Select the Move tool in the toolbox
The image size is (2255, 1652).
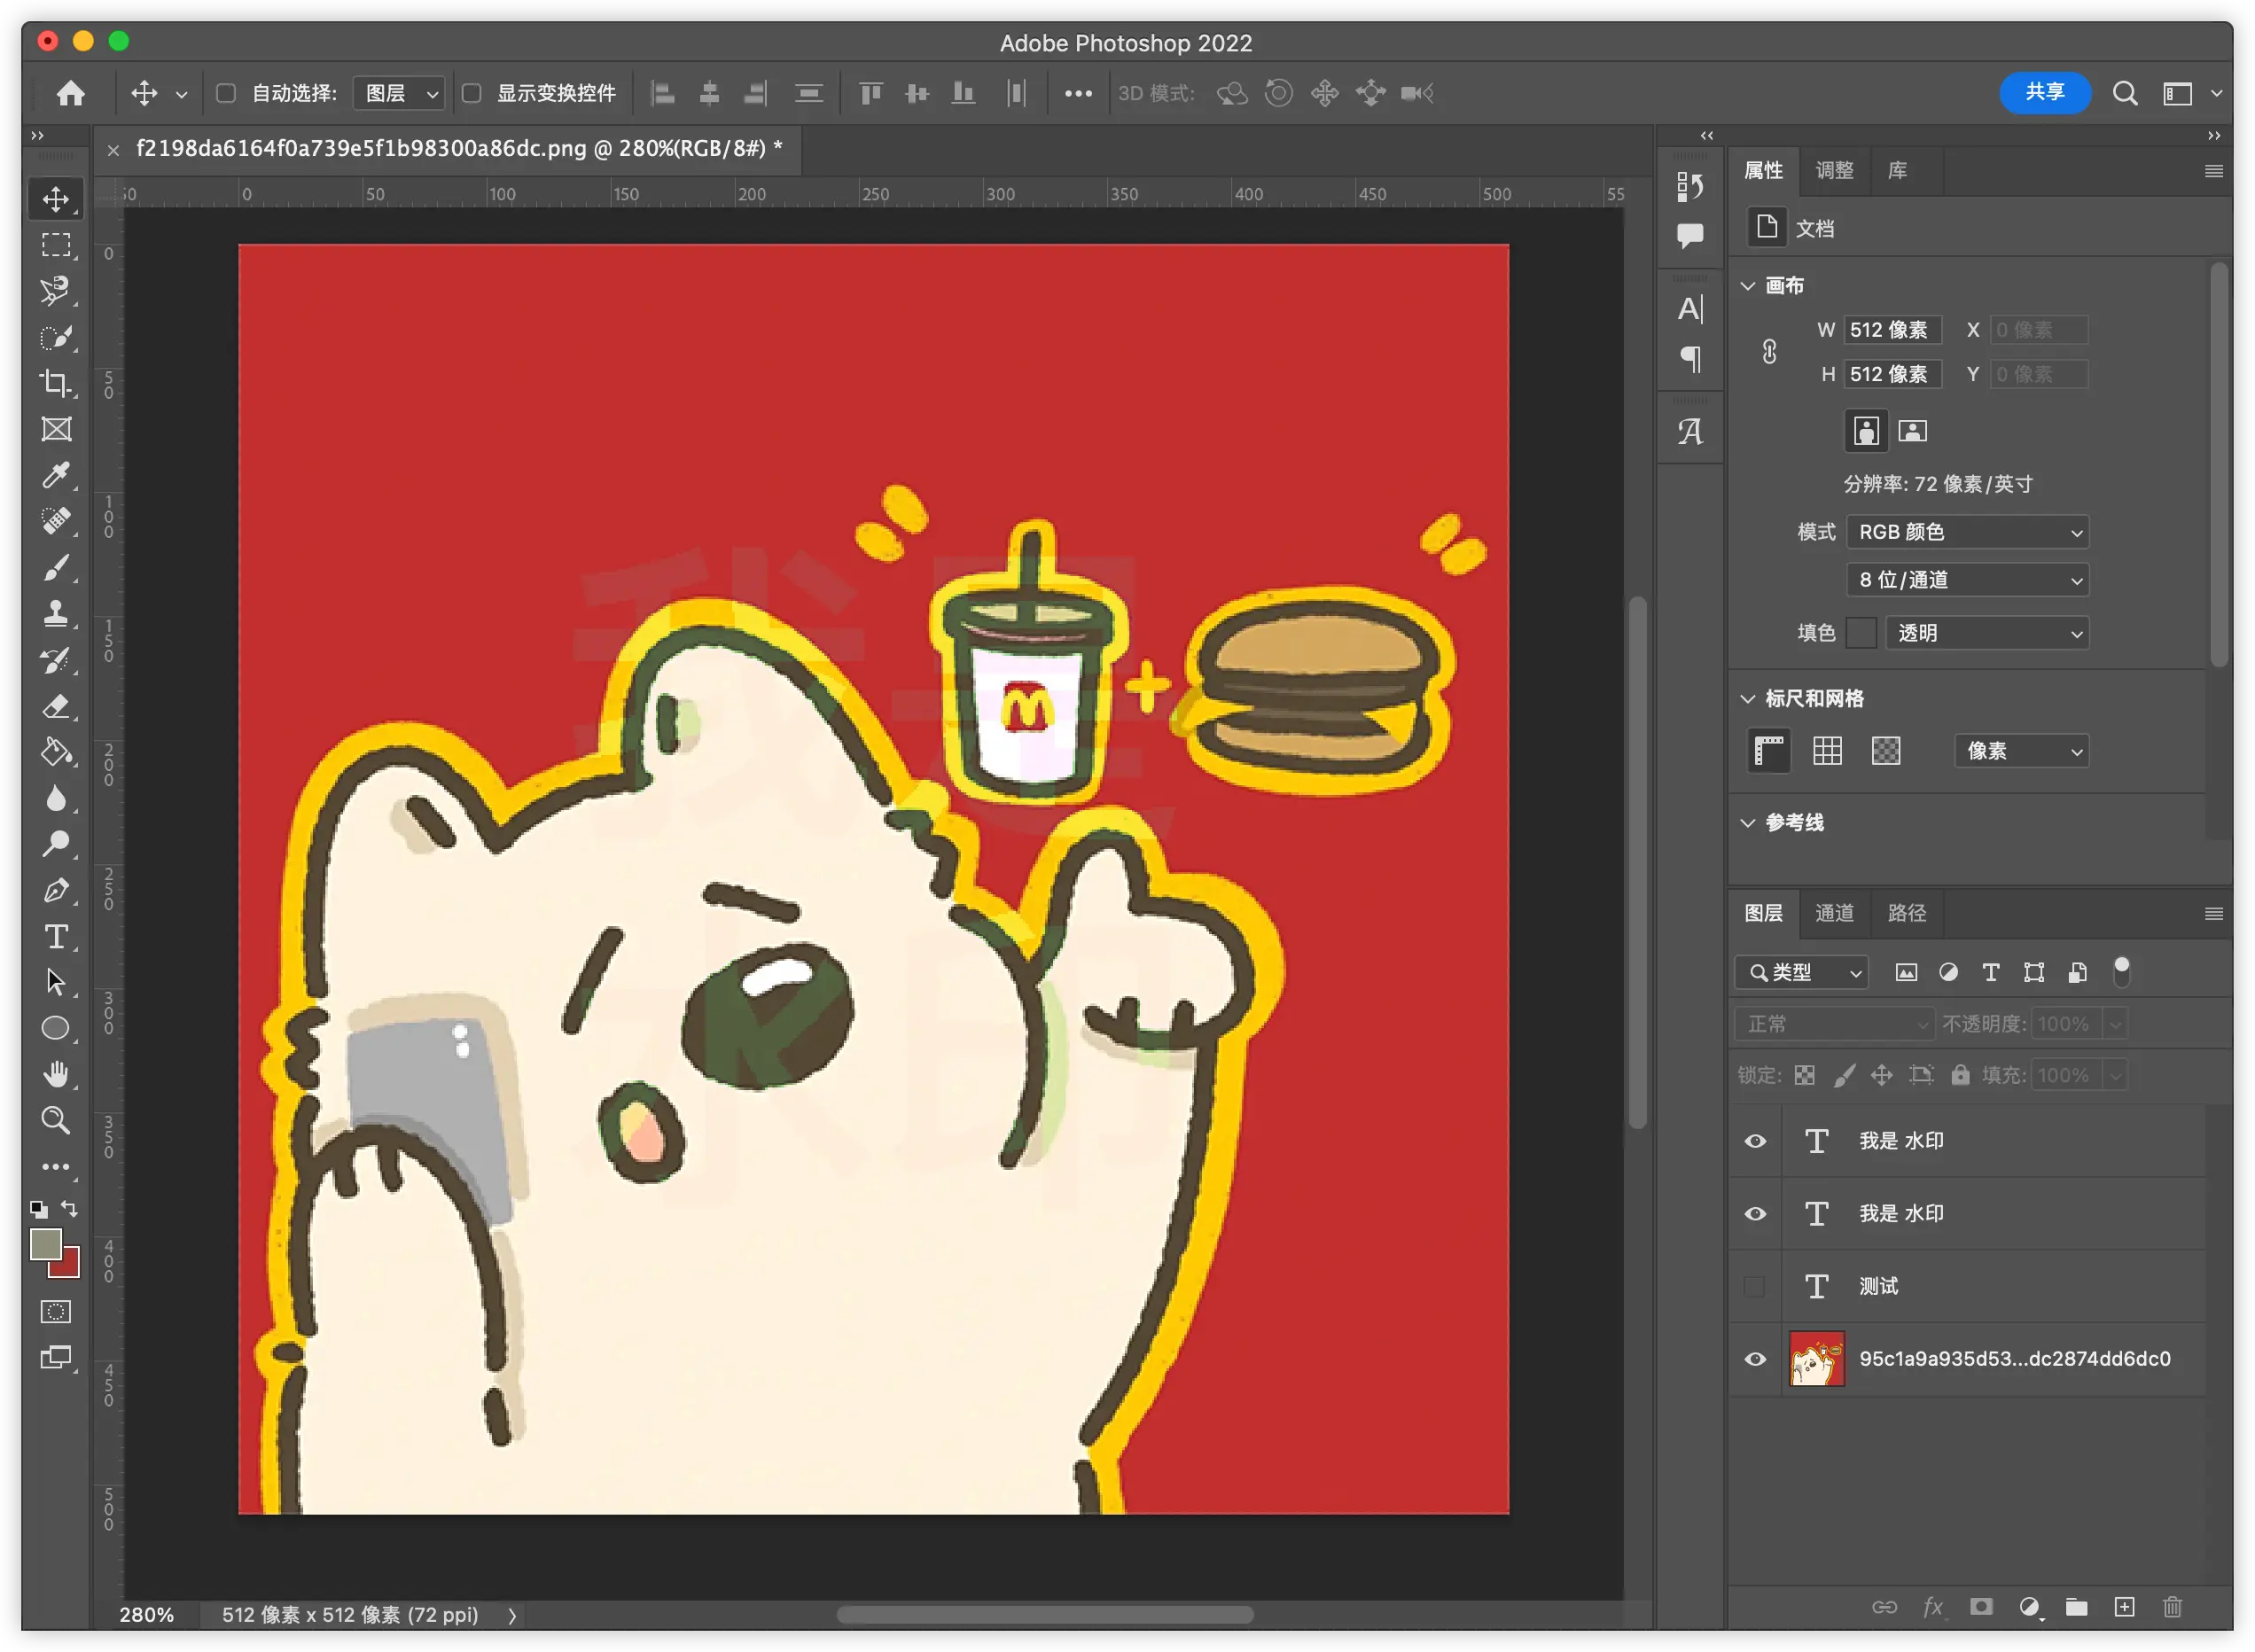pos(56,199)
